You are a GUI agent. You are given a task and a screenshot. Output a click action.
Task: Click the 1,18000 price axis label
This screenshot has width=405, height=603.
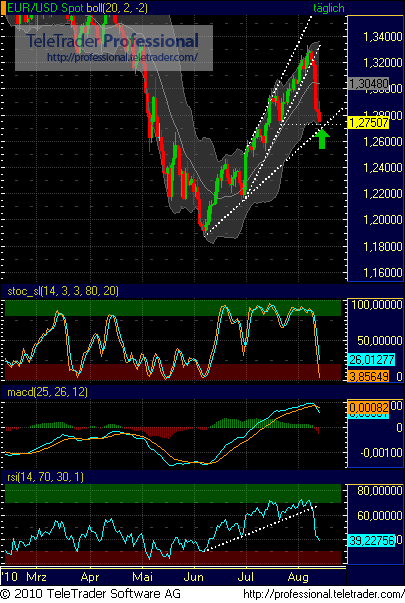point(383,246)
